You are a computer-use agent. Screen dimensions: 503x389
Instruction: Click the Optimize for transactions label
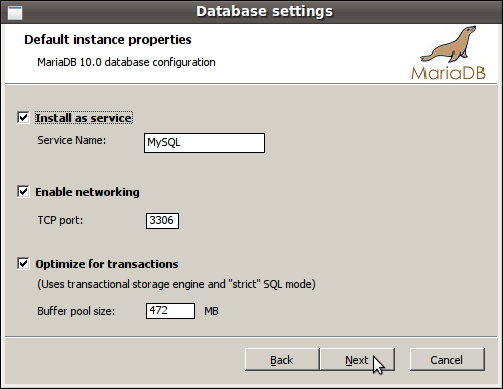pyautogui.click(x=107, y=264)
